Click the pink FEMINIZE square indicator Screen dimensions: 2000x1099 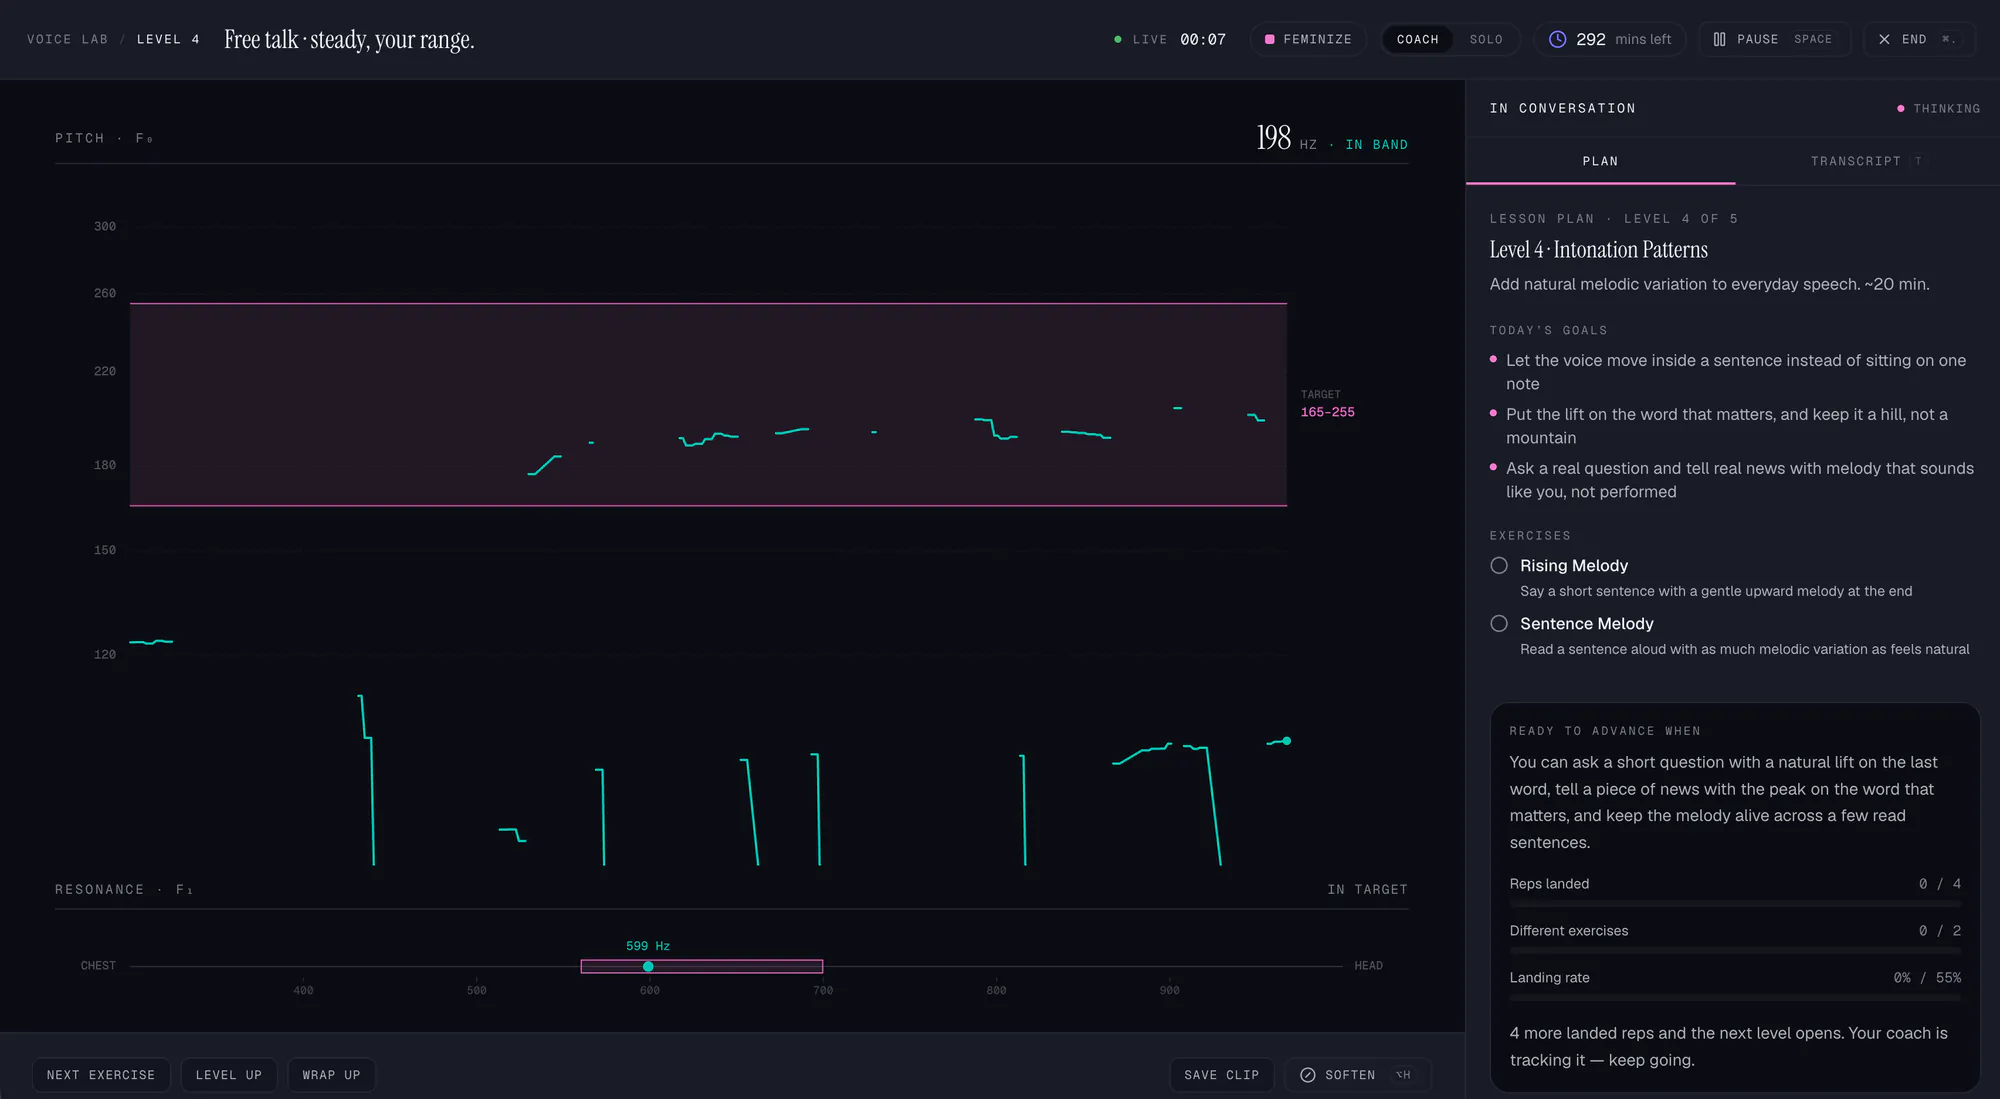click(1270, 39)
